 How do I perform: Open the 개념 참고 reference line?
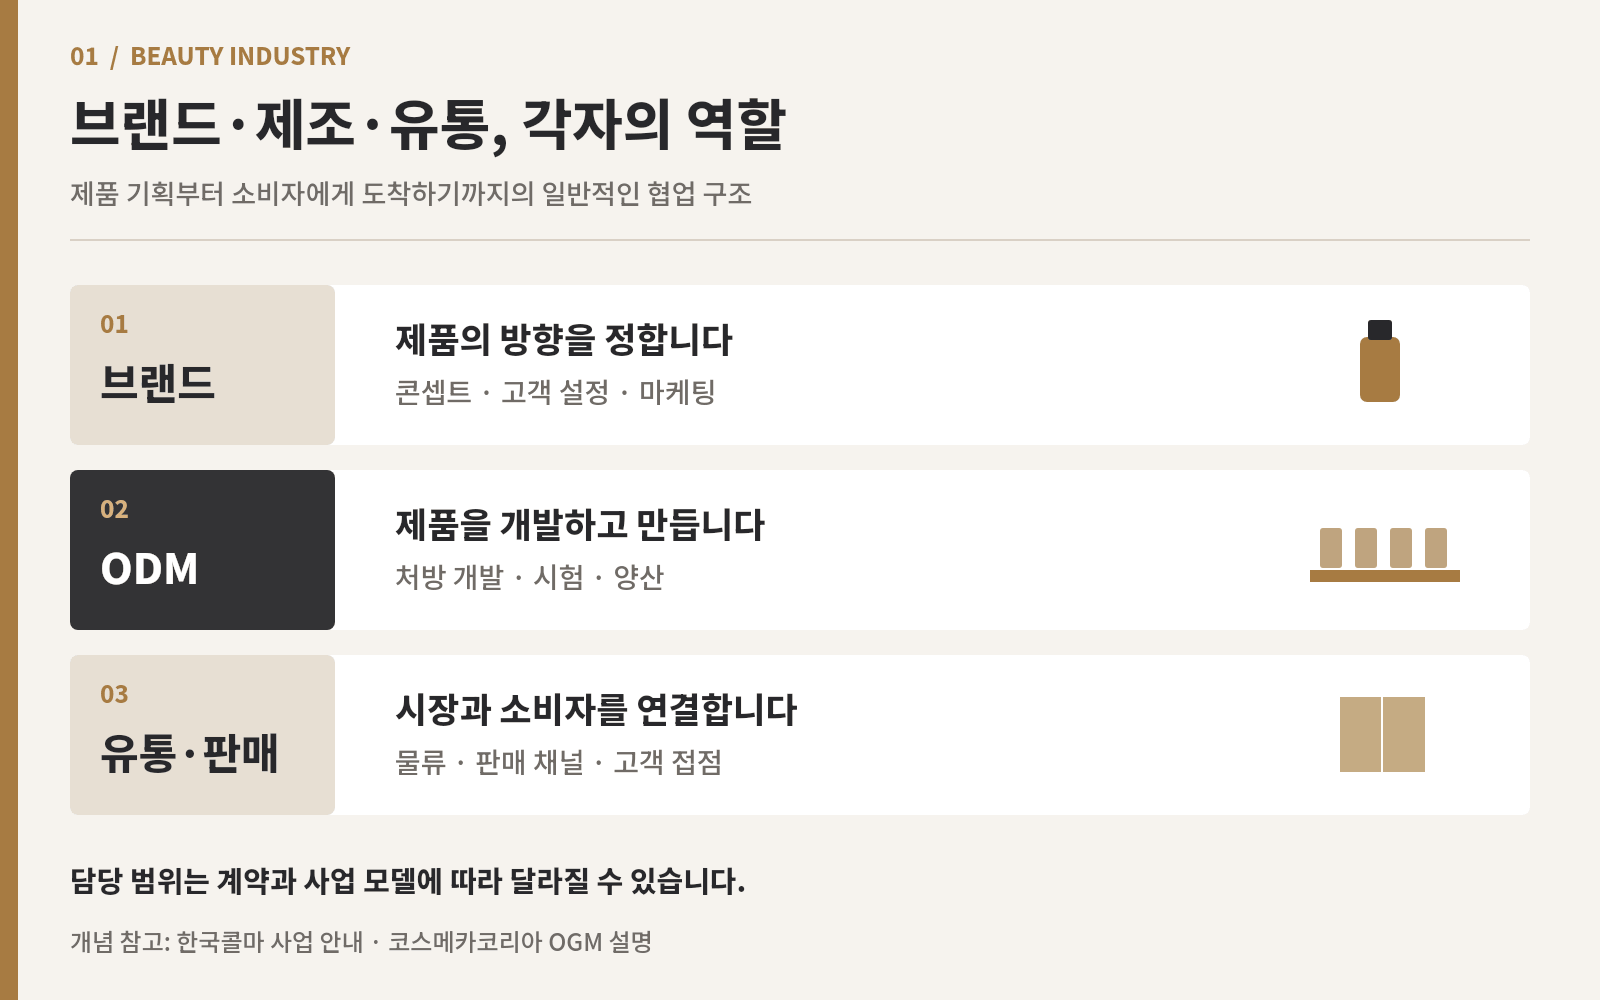tap(361, 942)
